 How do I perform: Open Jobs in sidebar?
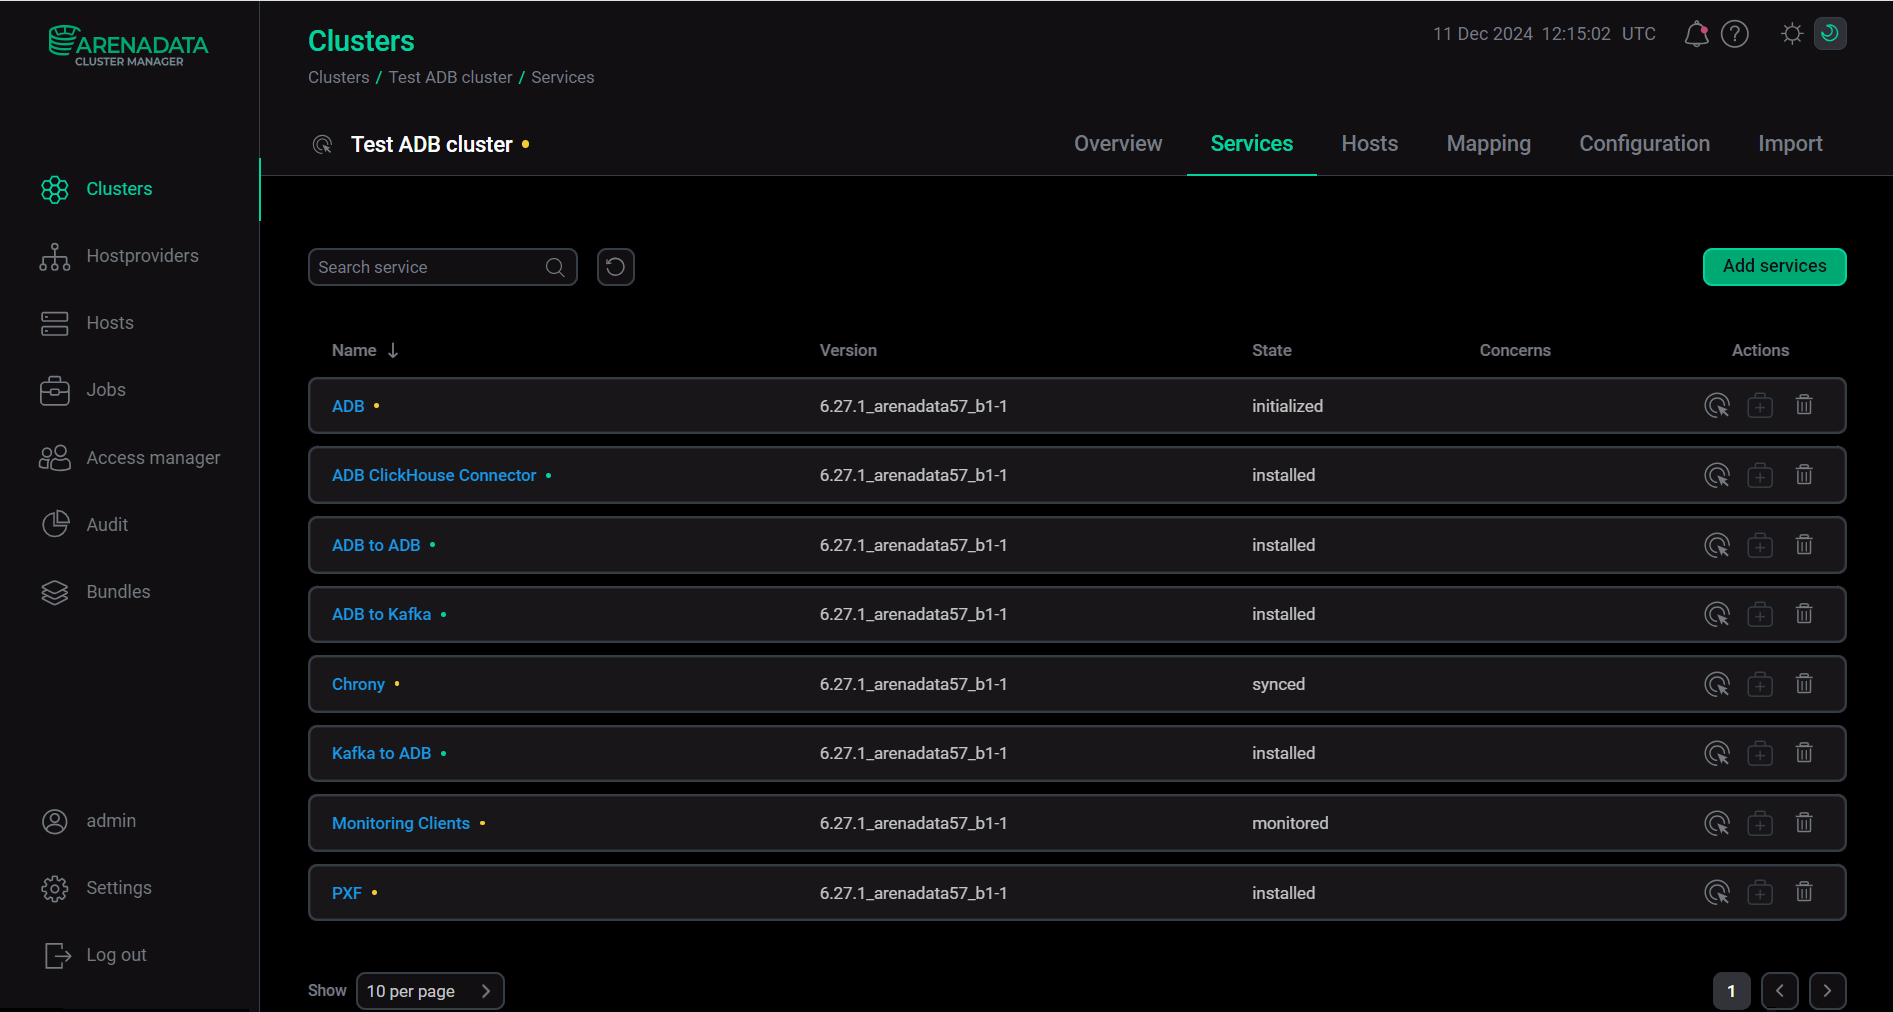(x=105, y=390)
